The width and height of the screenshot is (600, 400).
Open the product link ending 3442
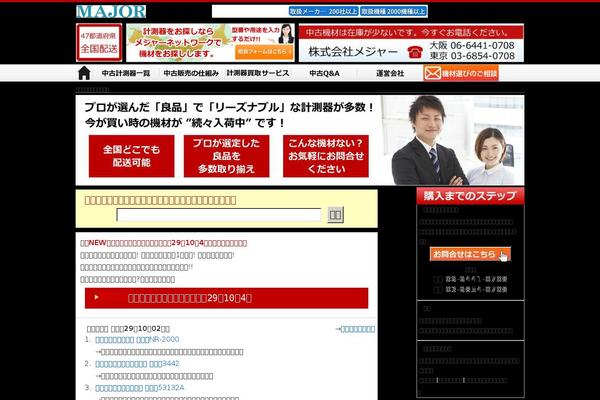tap(137, 364)
